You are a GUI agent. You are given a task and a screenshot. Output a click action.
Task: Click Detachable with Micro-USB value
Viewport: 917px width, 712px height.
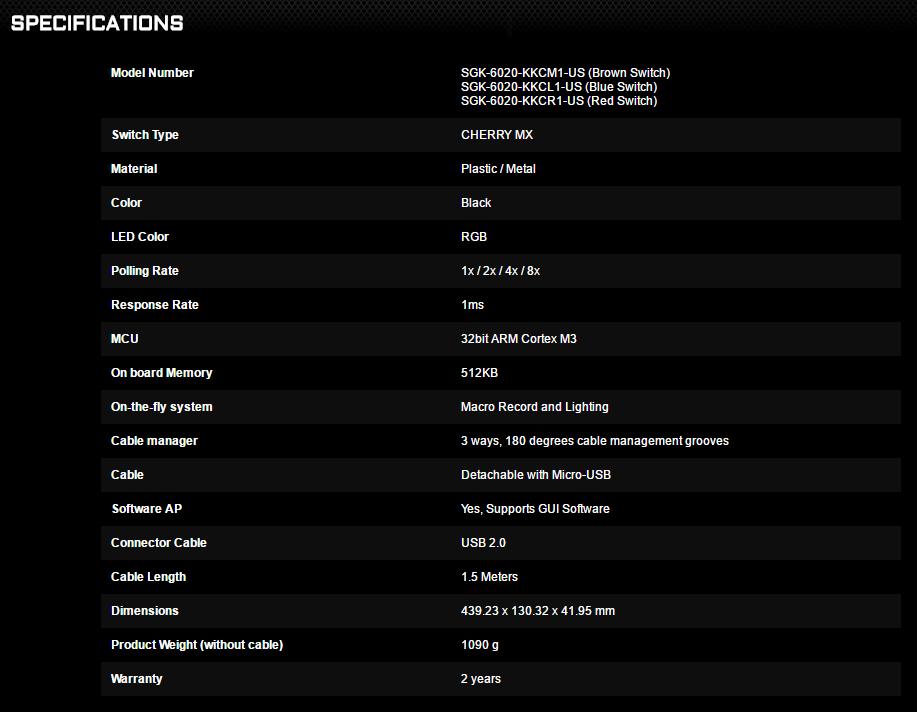click(x=536, y=474)
